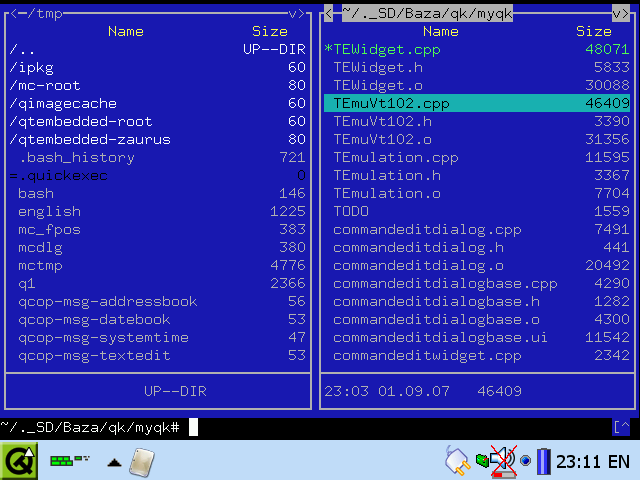Click the highlighted TEmuVt102.cpp row
Image resolution: width=640 pixels, height=480 pixels.
pyautogui.click(x=477, y=103)
